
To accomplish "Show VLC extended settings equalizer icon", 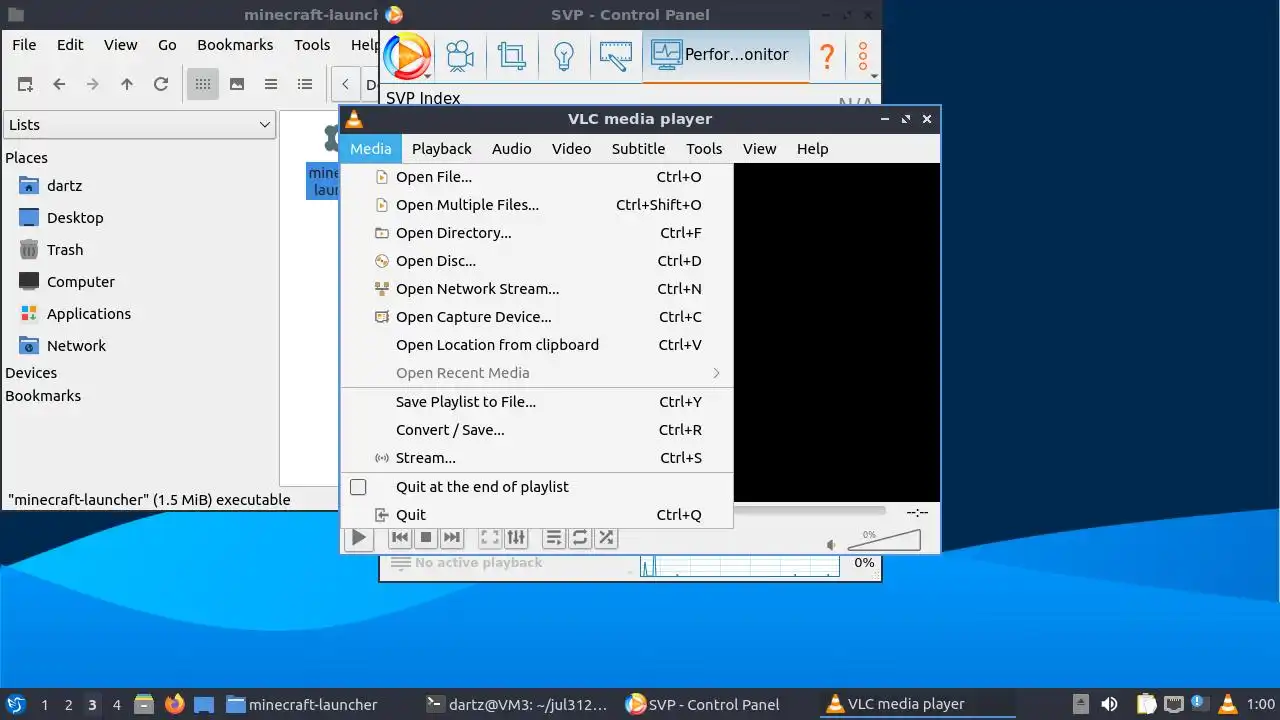I will click(516, 538).
